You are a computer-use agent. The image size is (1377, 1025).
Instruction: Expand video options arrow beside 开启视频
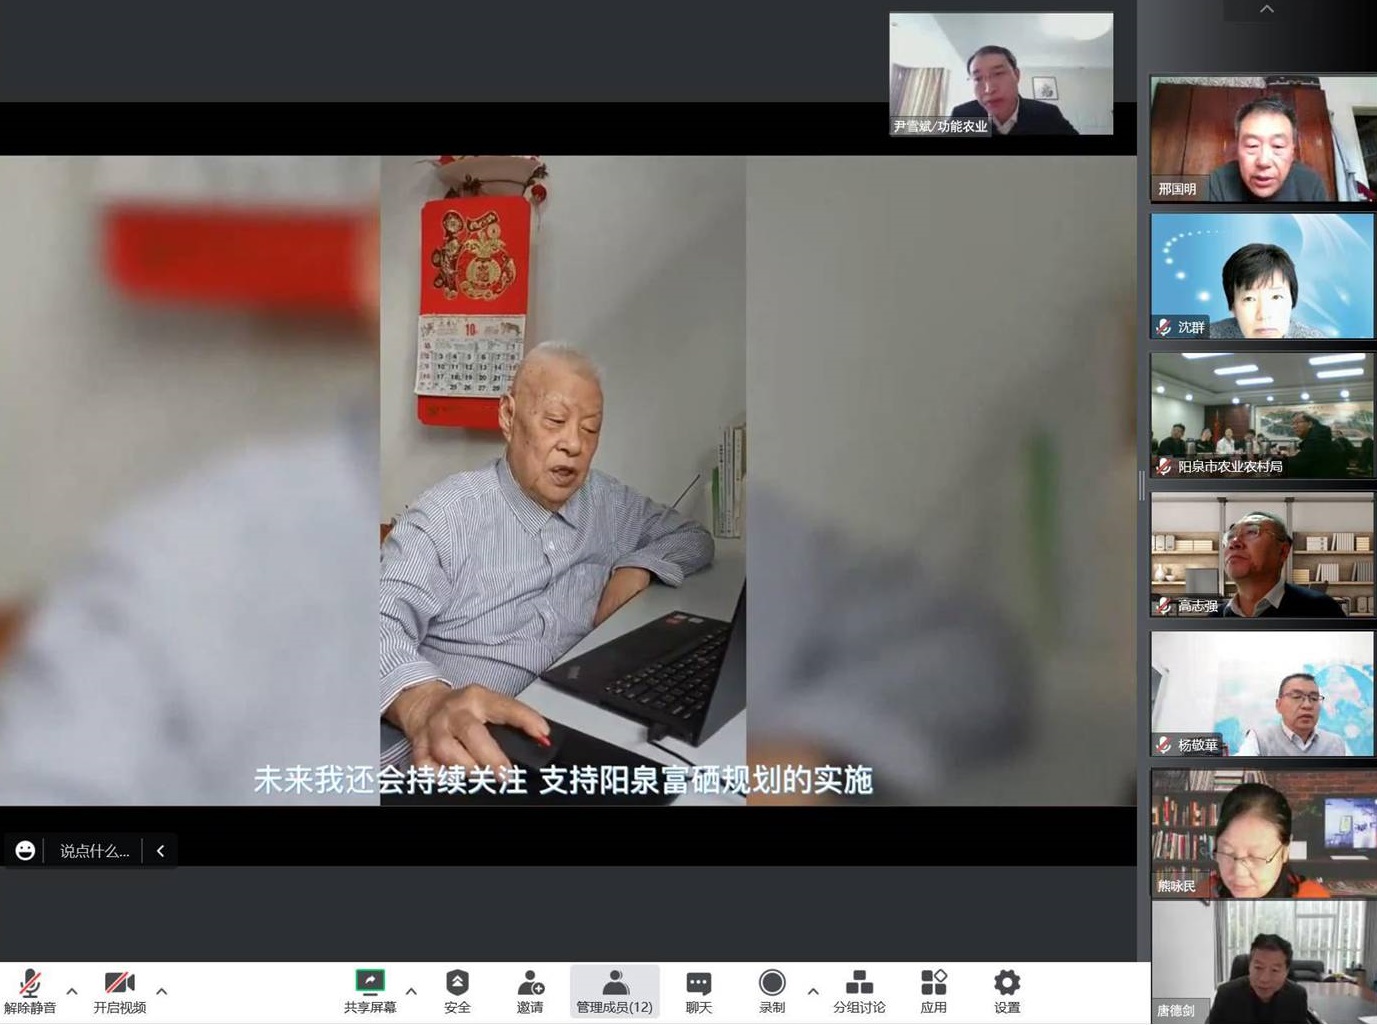point(162,992)
